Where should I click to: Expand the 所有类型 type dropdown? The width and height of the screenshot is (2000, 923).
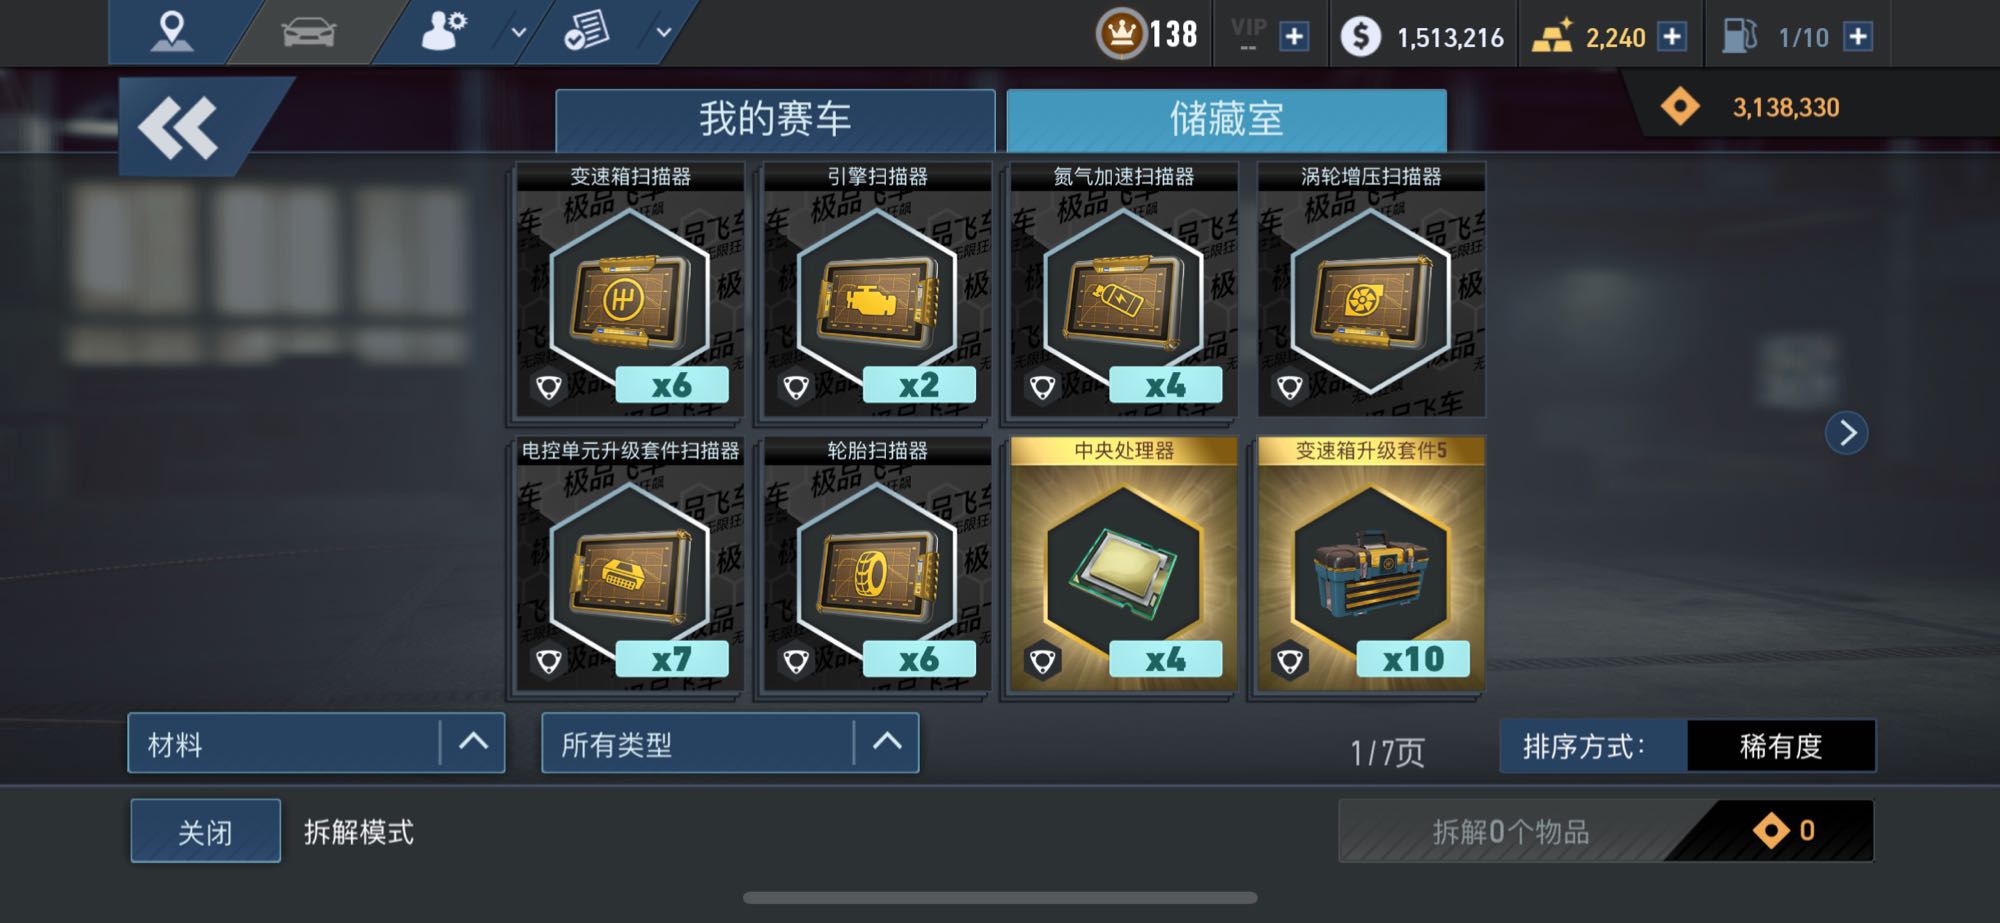730,743
